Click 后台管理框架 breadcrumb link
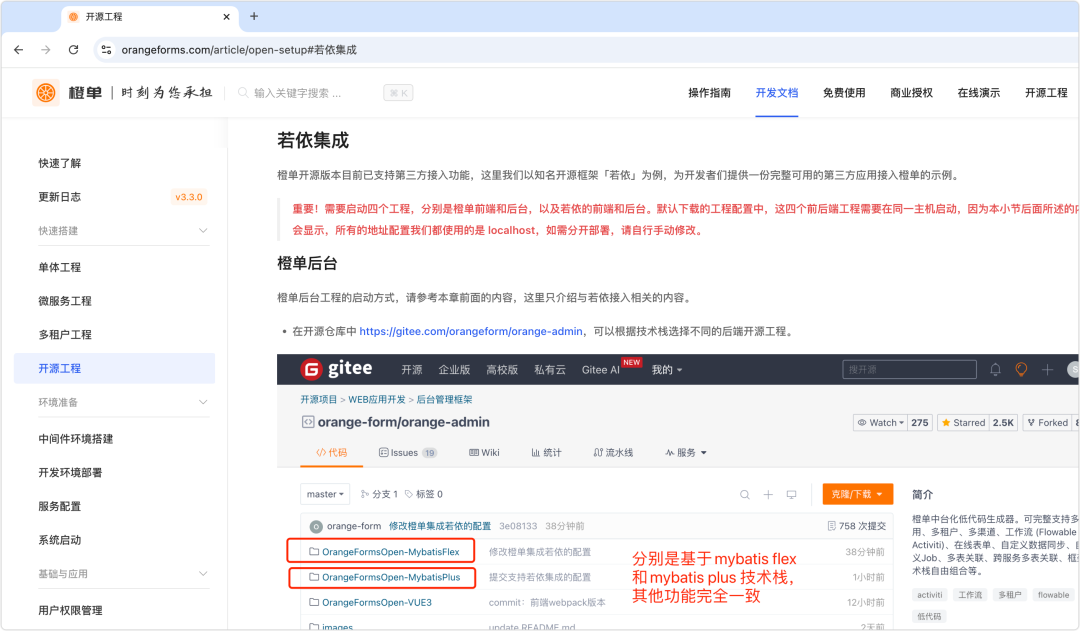This screenshot has width=1080, height=631. 444,400
